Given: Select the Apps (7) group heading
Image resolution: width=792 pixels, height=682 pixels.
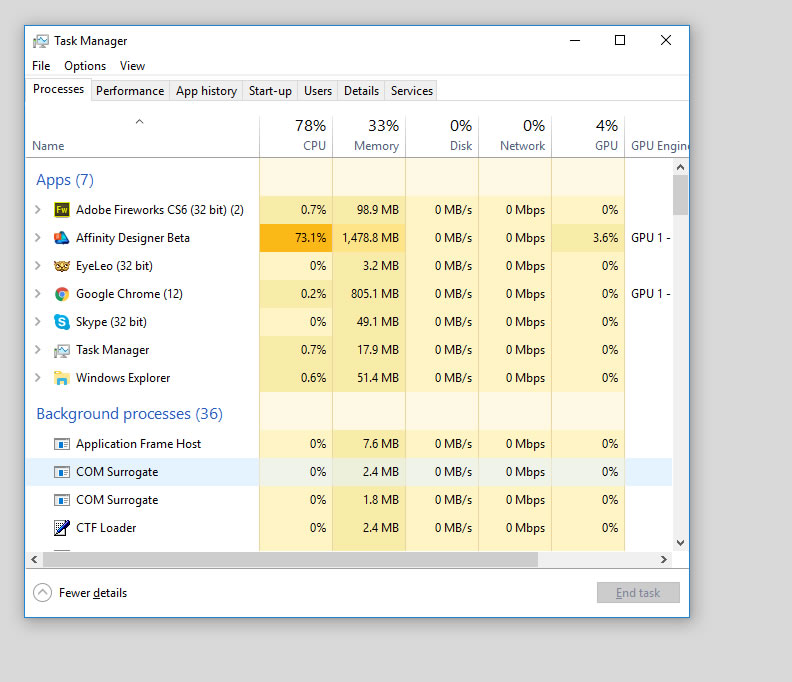Looking at the screenshot, I should (65, 180).
